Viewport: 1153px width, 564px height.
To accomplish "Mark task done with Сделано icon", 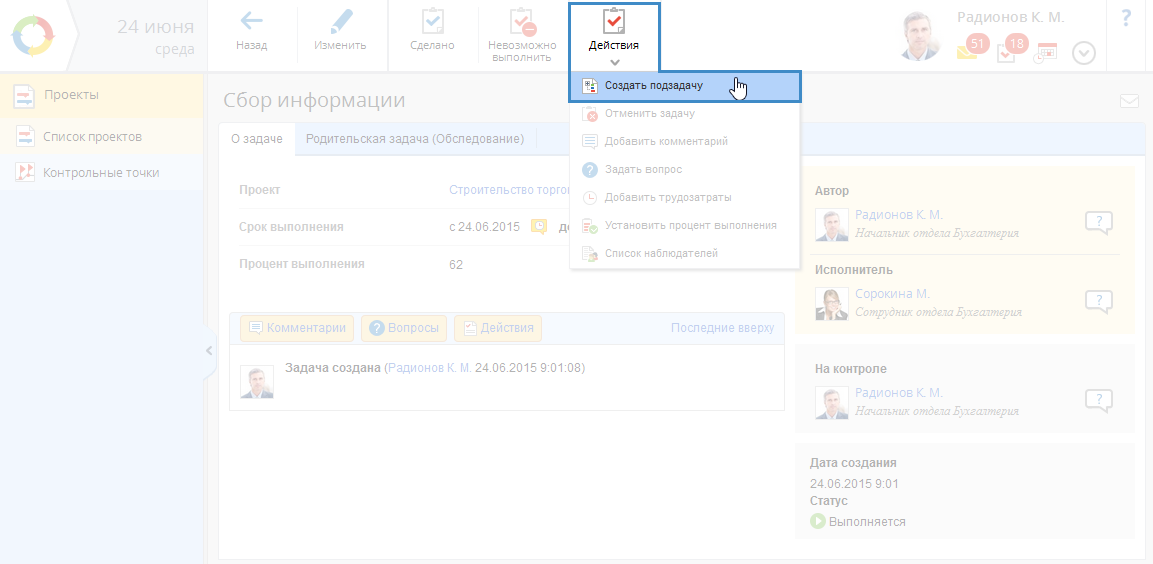I will [x=432, y=21].
